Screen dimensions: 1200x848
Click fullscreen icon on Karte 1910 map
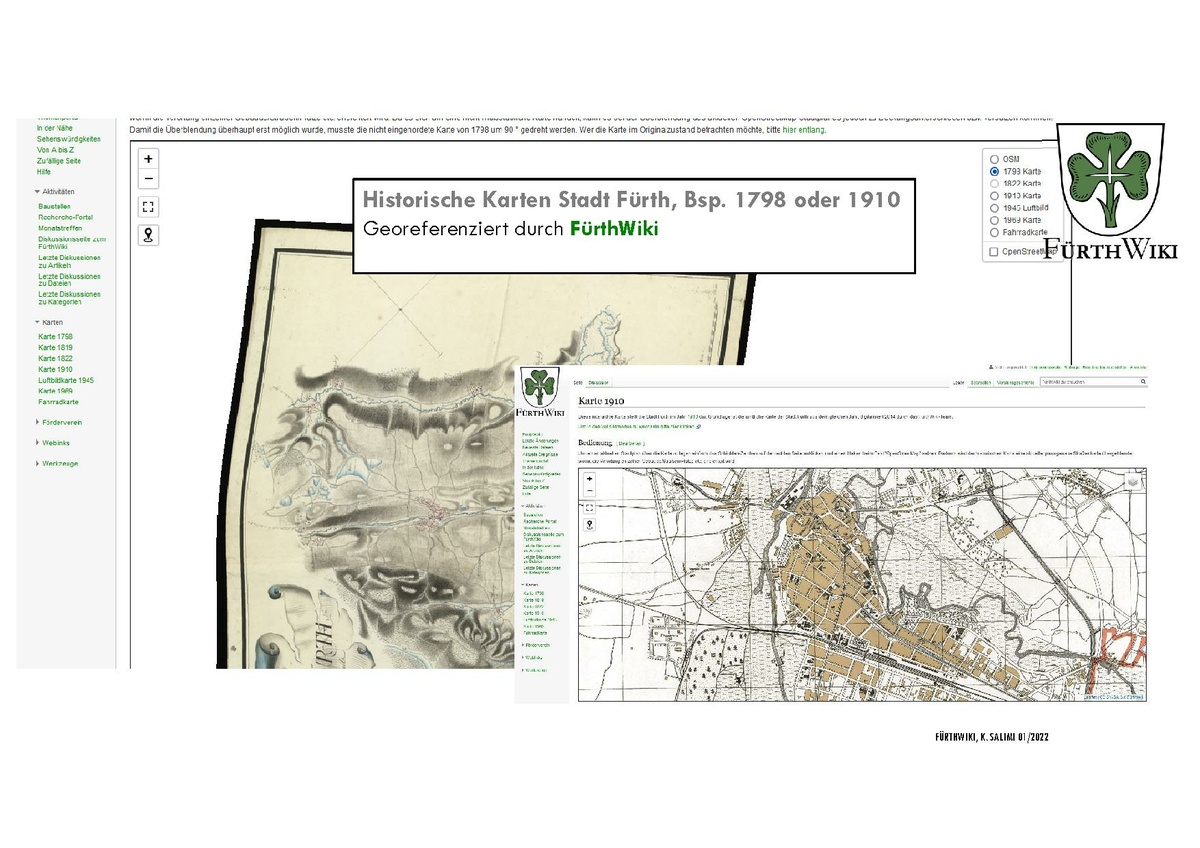click(x=590, y=507)
